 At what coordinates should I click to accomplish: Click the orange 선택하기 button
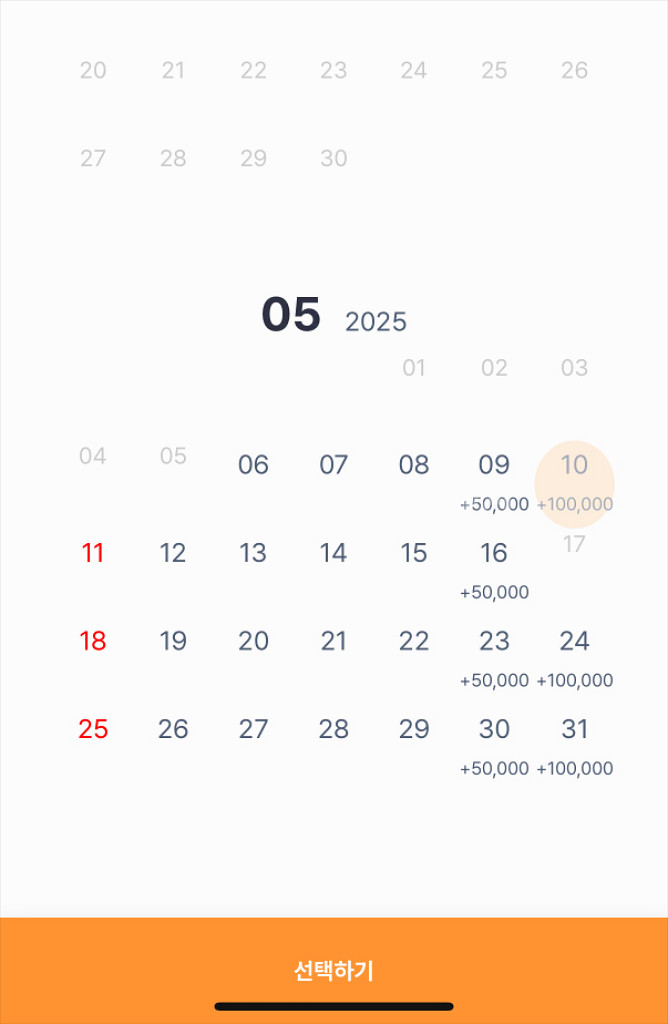click(x=334, y=970)
